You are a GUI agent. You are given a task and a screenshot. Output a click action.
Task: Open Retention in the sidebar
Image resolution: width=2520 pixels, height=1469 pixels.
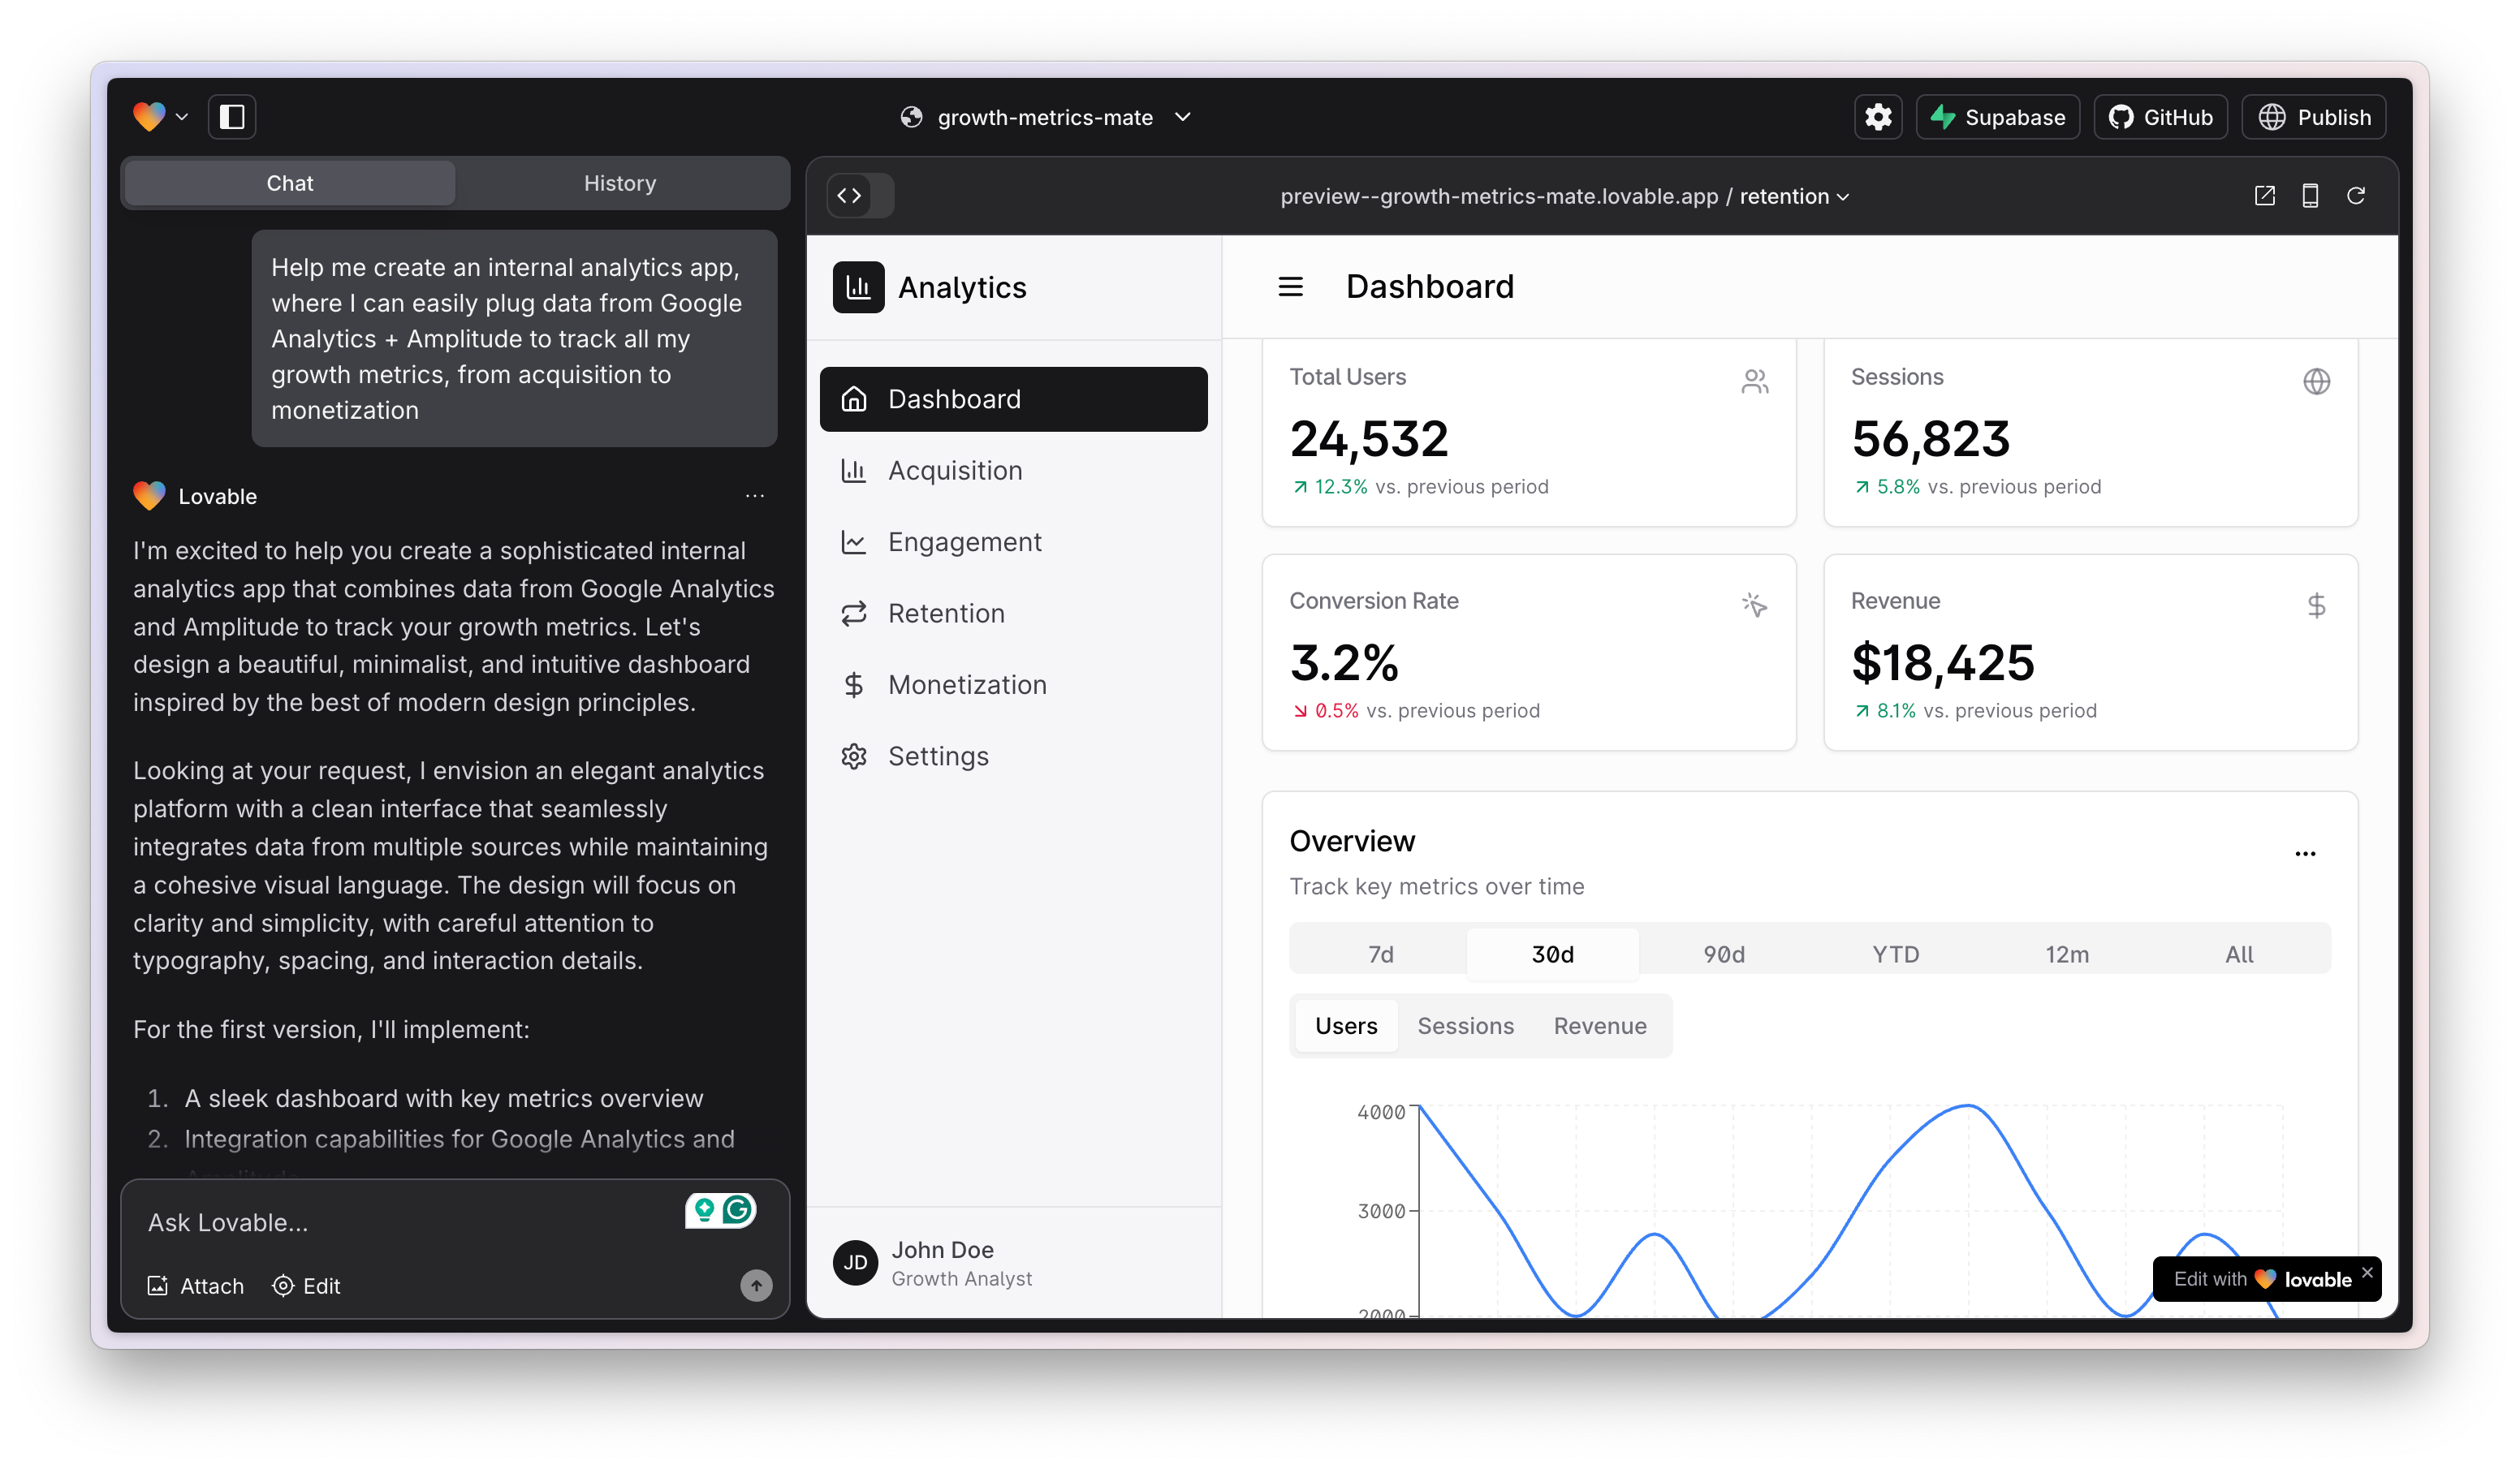[x=1013, y=613]
